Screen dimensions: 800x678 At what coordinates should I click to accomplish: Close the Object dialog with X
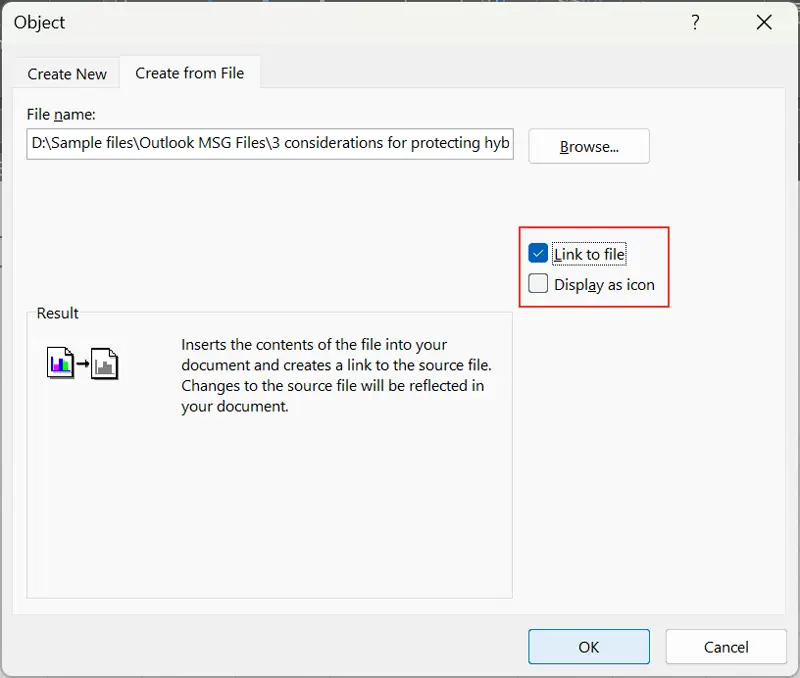tap(764, 23)
